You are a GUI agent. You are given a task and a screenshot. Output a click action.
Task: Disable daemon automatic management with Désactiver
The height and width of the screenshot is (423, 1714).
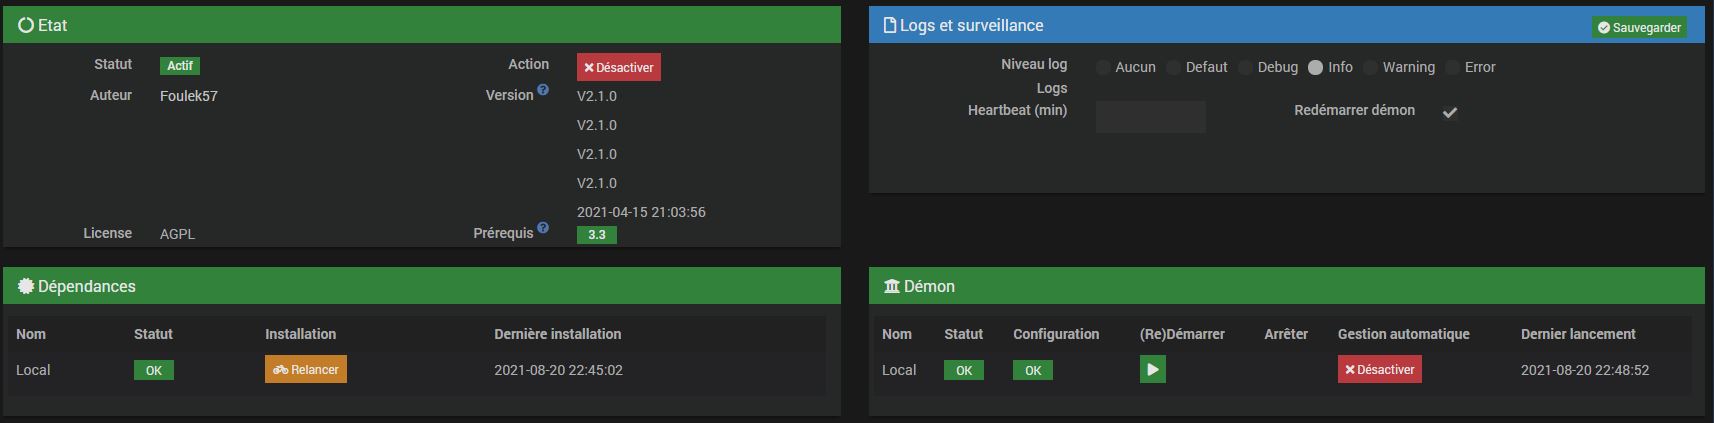(1379, 370)
